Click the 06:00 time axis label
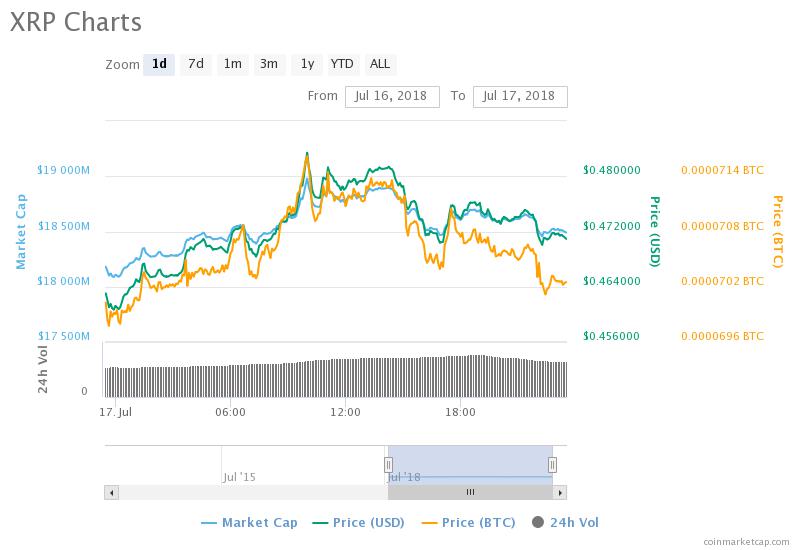This screenshot has height=550, width=800. click(x=230, y=412)
